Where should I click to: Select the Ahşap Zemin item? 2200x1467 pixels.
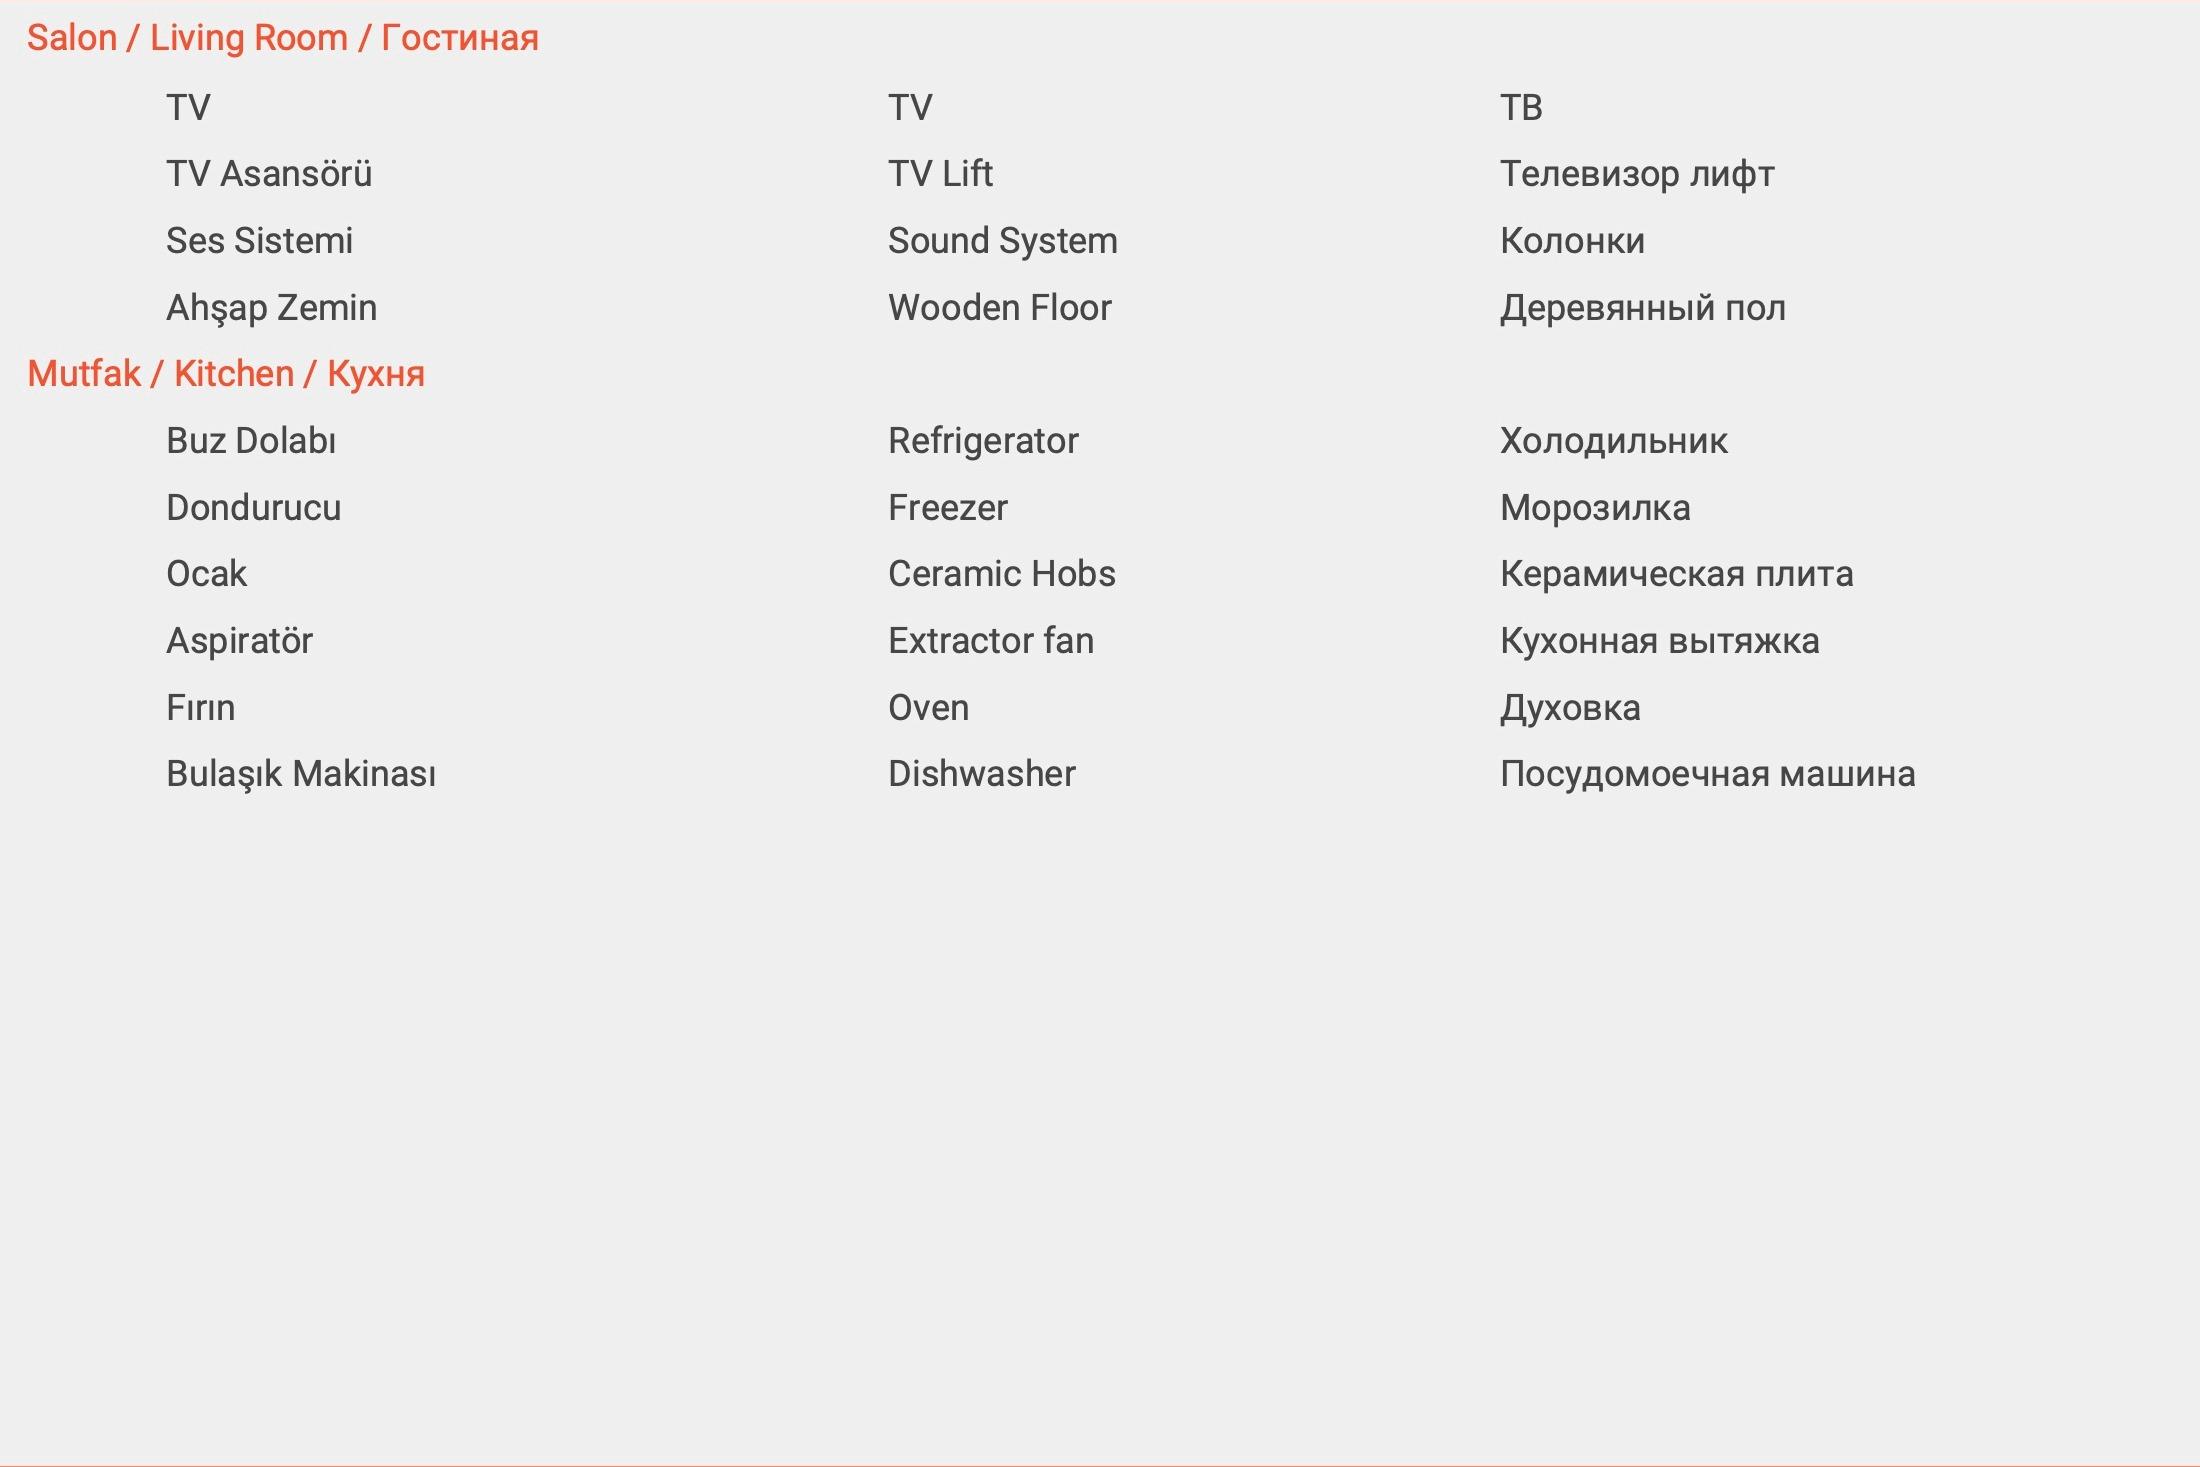tap(271, 308)
